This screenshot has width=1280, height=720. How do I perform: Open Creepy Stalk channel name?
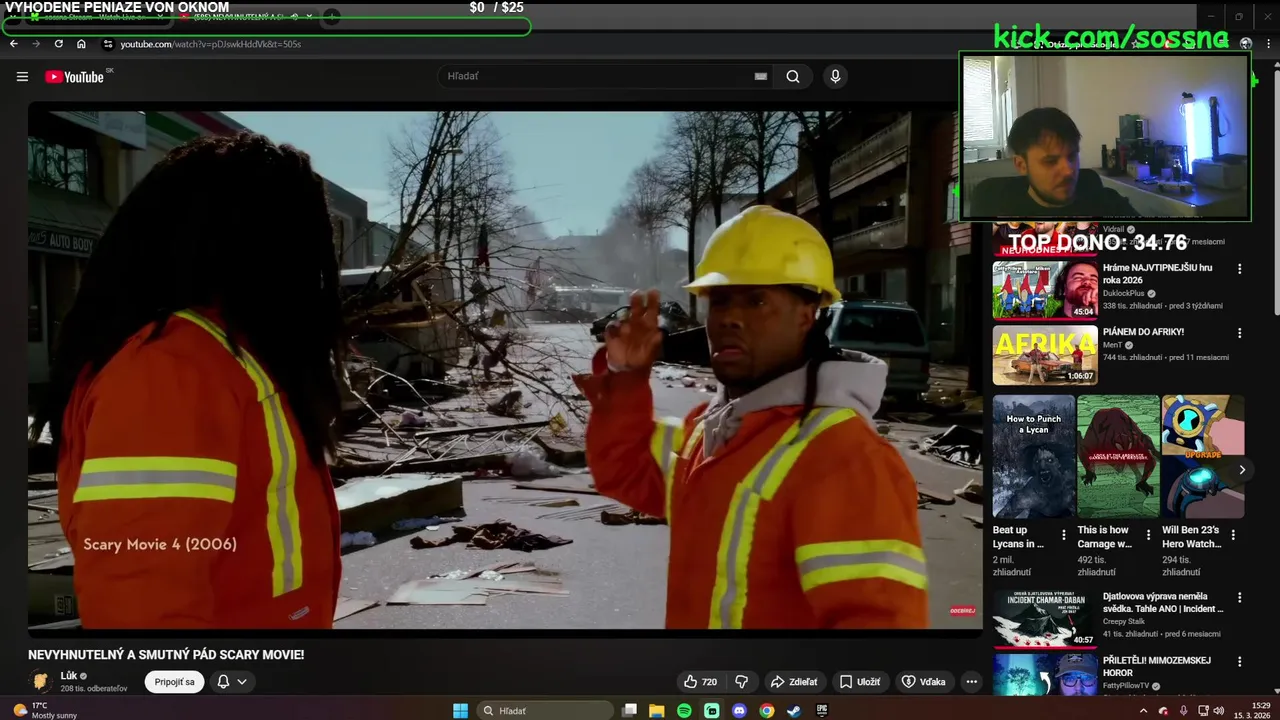coord(1124,622)
